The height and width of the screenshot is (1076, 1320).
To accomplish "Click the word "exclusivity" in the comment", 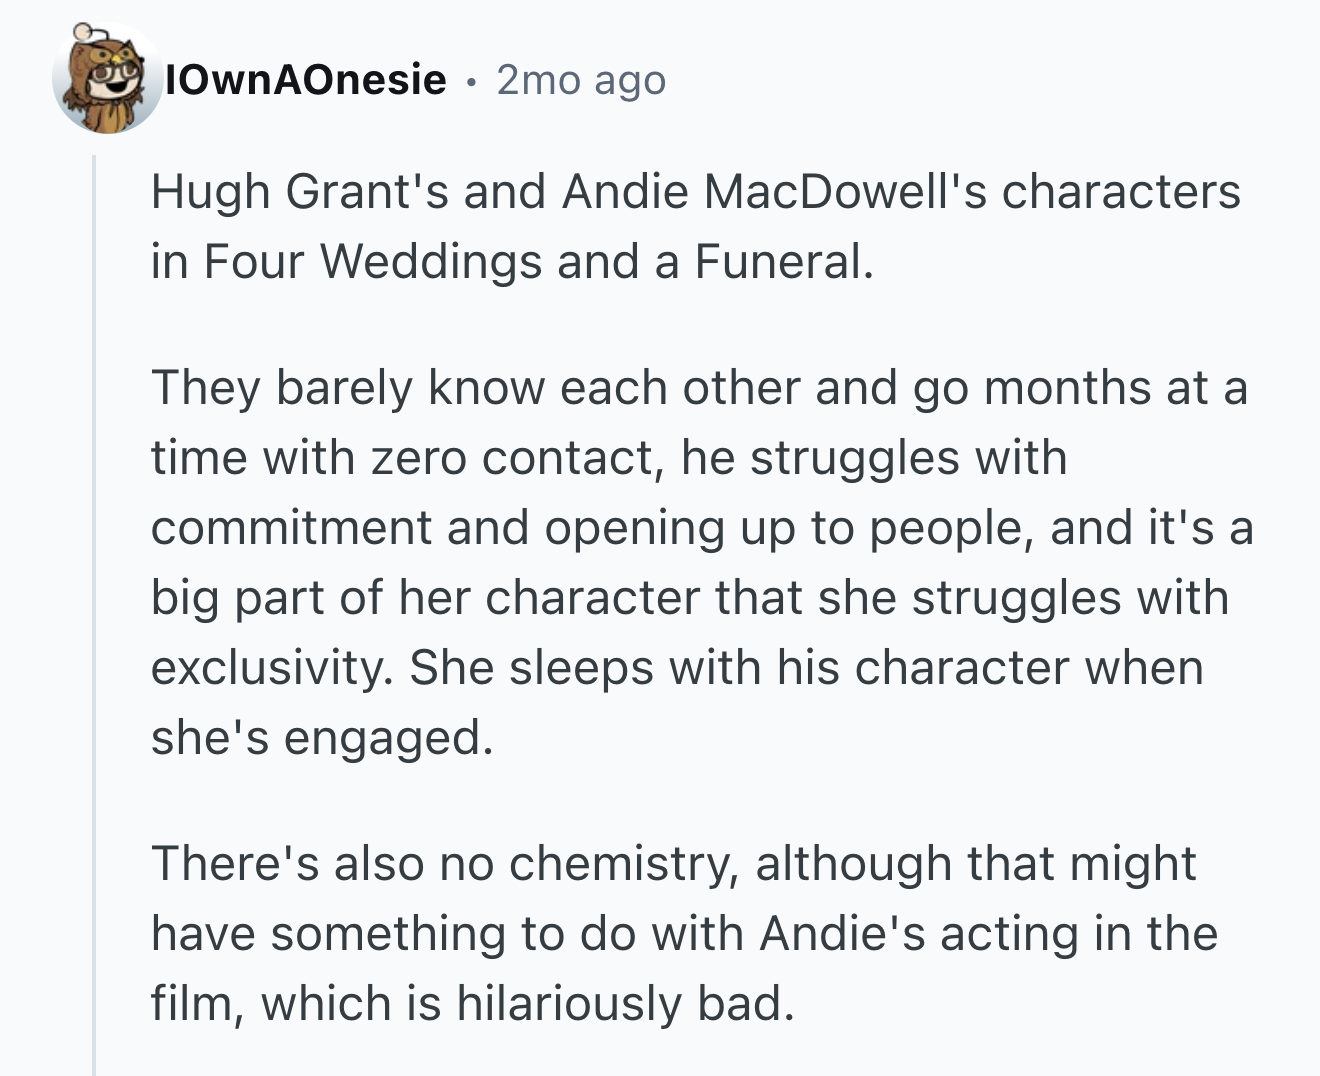I will (x=269, y=668).
